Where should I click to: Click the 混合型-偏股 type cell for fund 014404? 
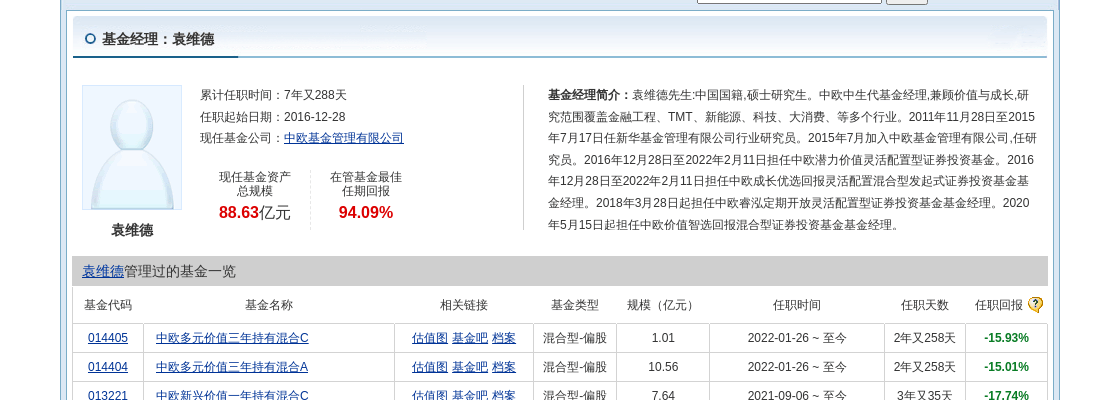(x=575, y=367)
